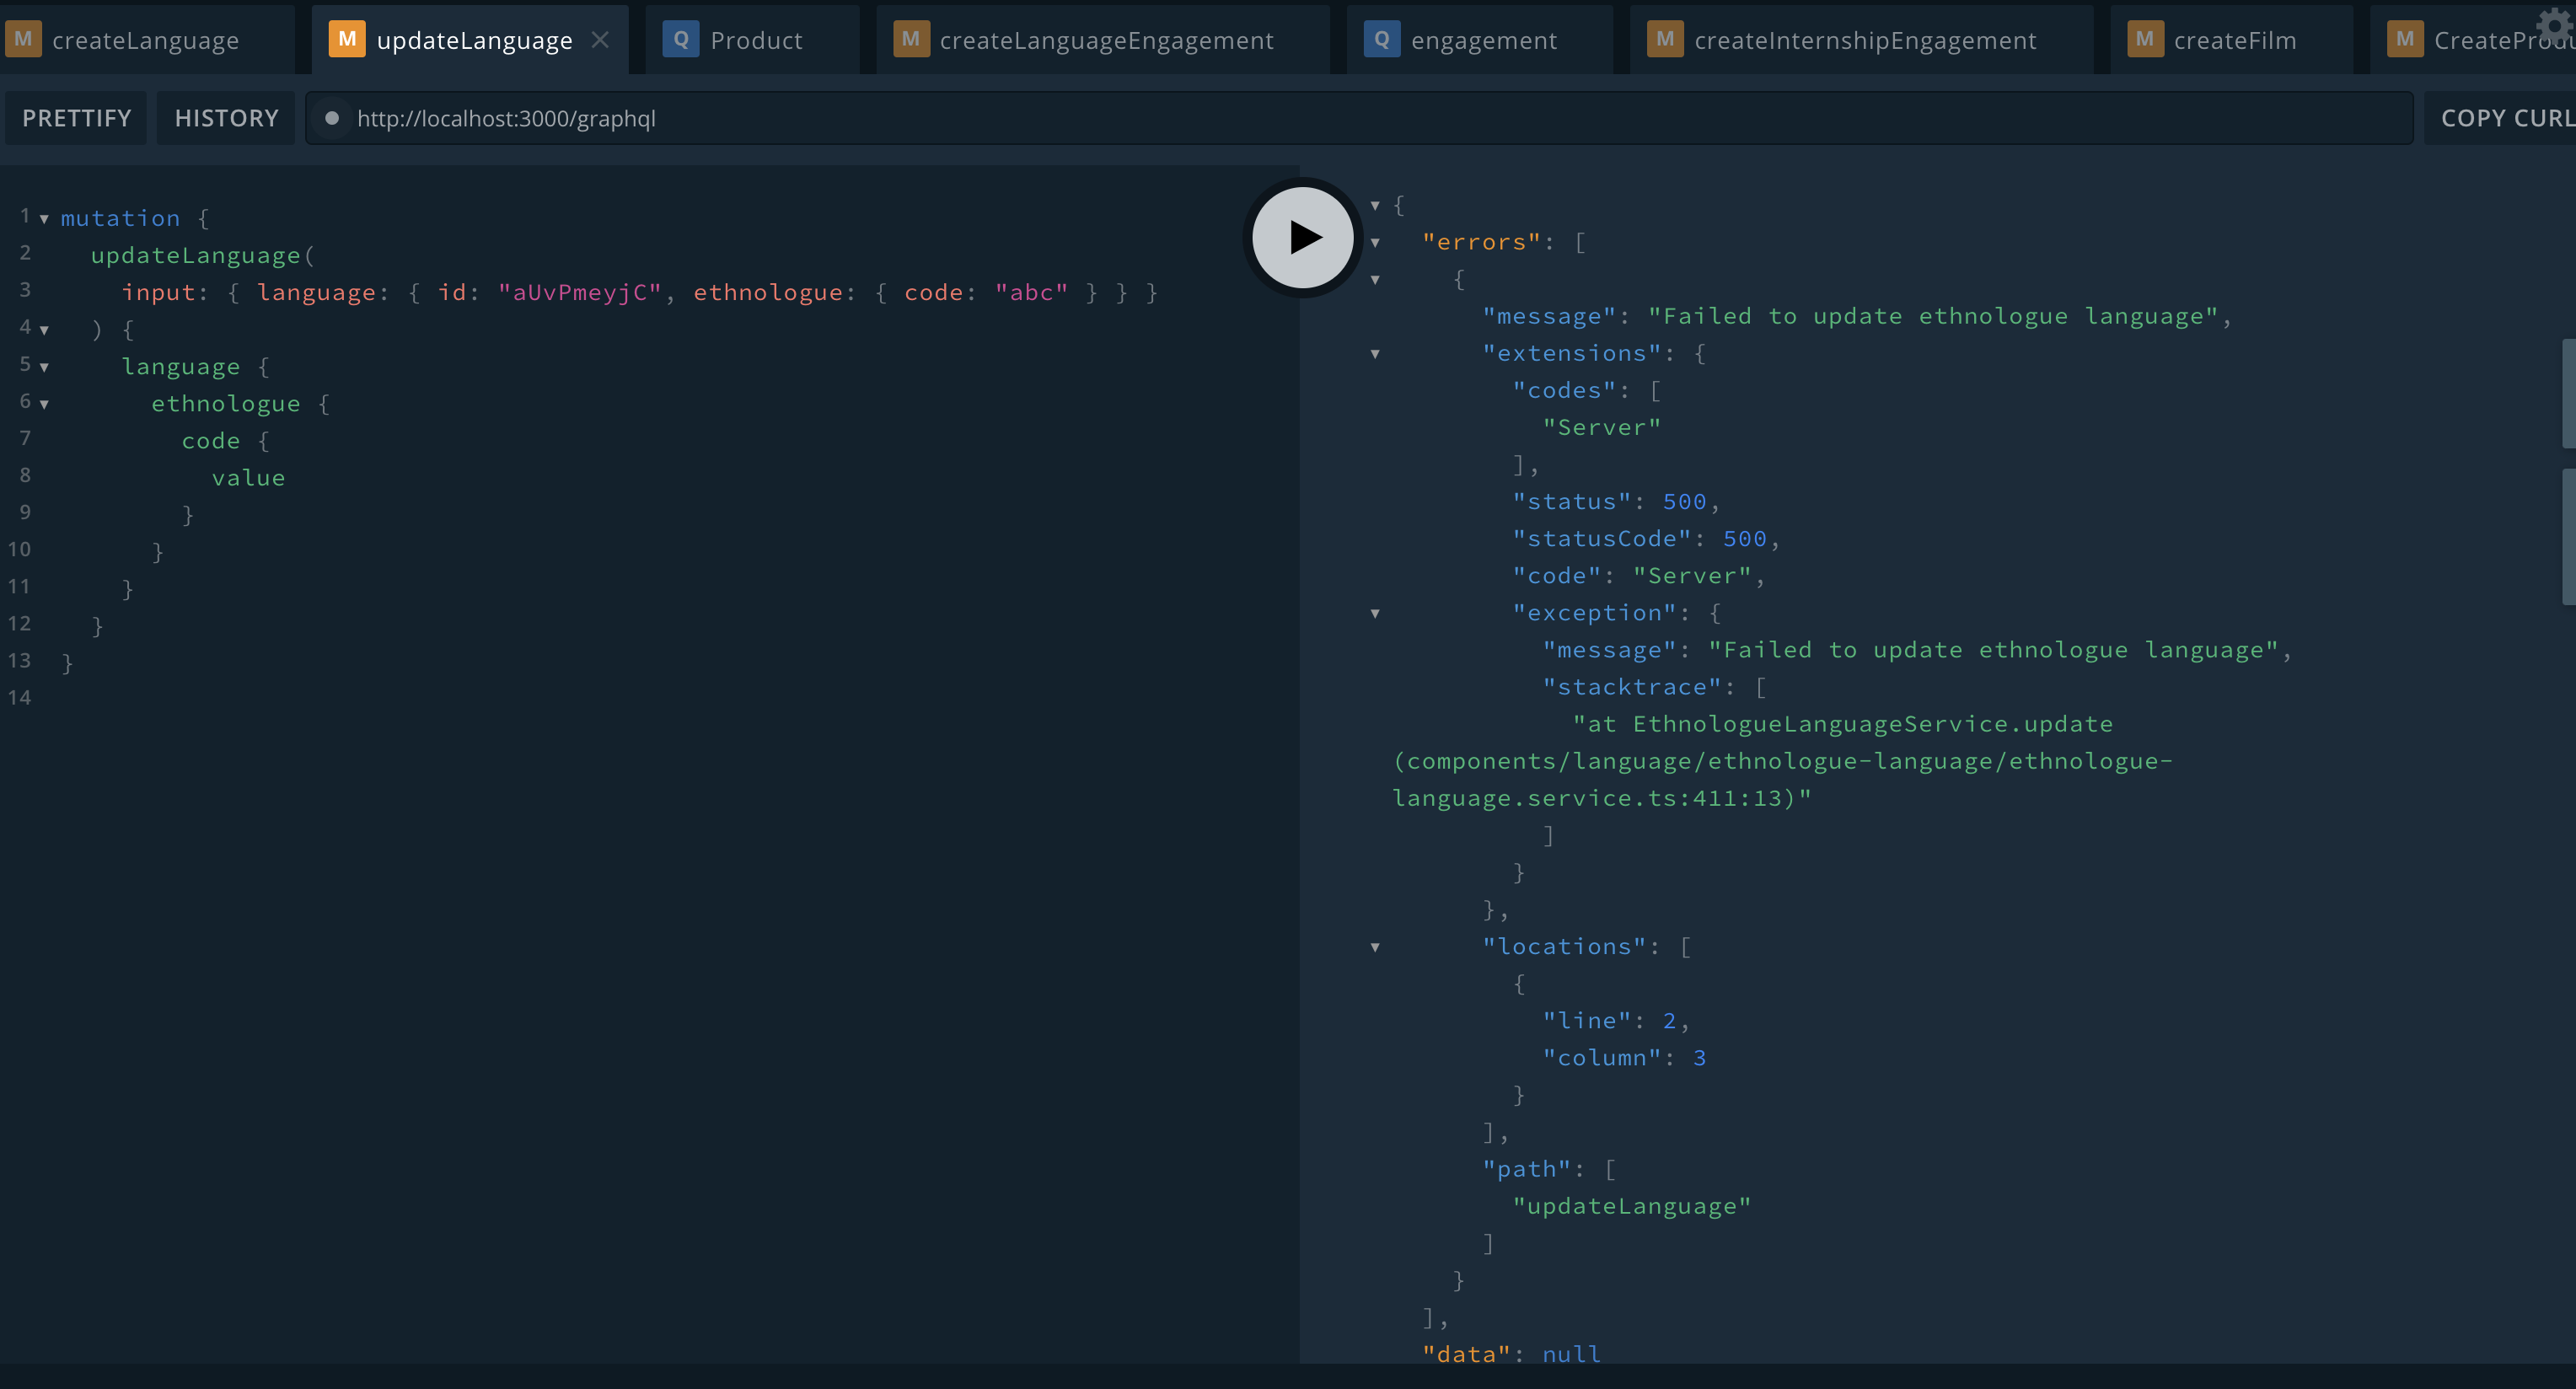The width and height of the screenshot is (2576, 1389).
Task: Collapse the "extensions" object in response
Action: pos(1375,354)
